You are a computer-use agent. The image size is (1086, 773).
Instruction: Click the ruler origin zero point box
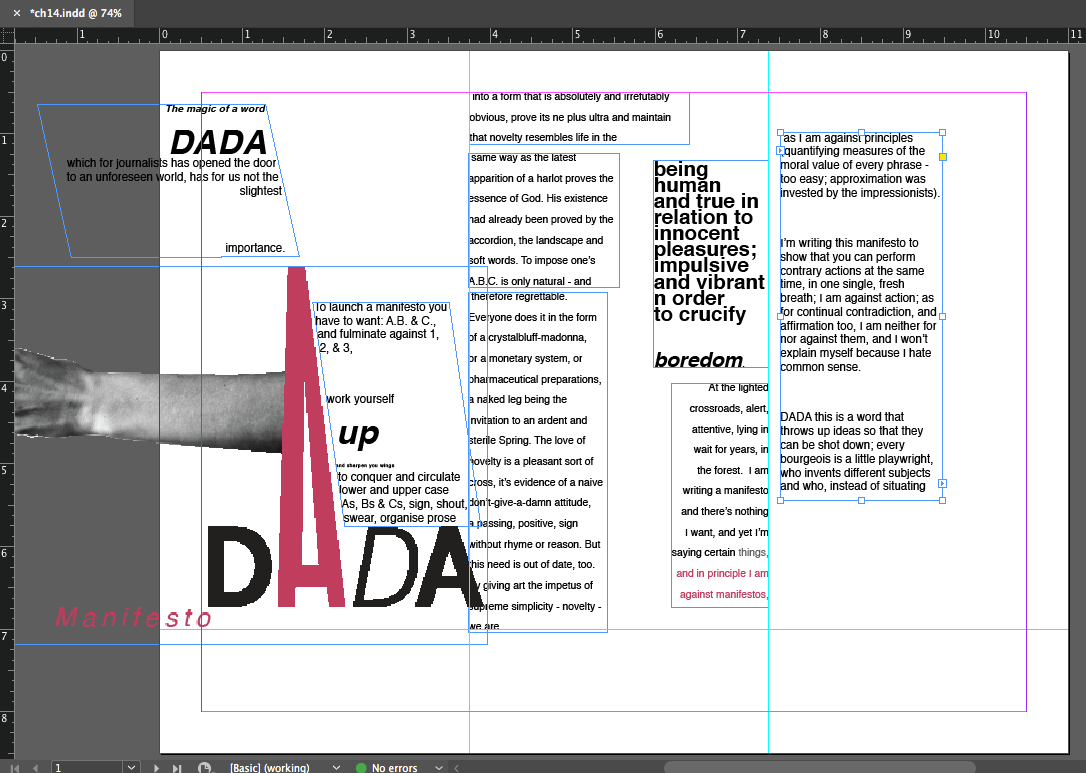6,35
